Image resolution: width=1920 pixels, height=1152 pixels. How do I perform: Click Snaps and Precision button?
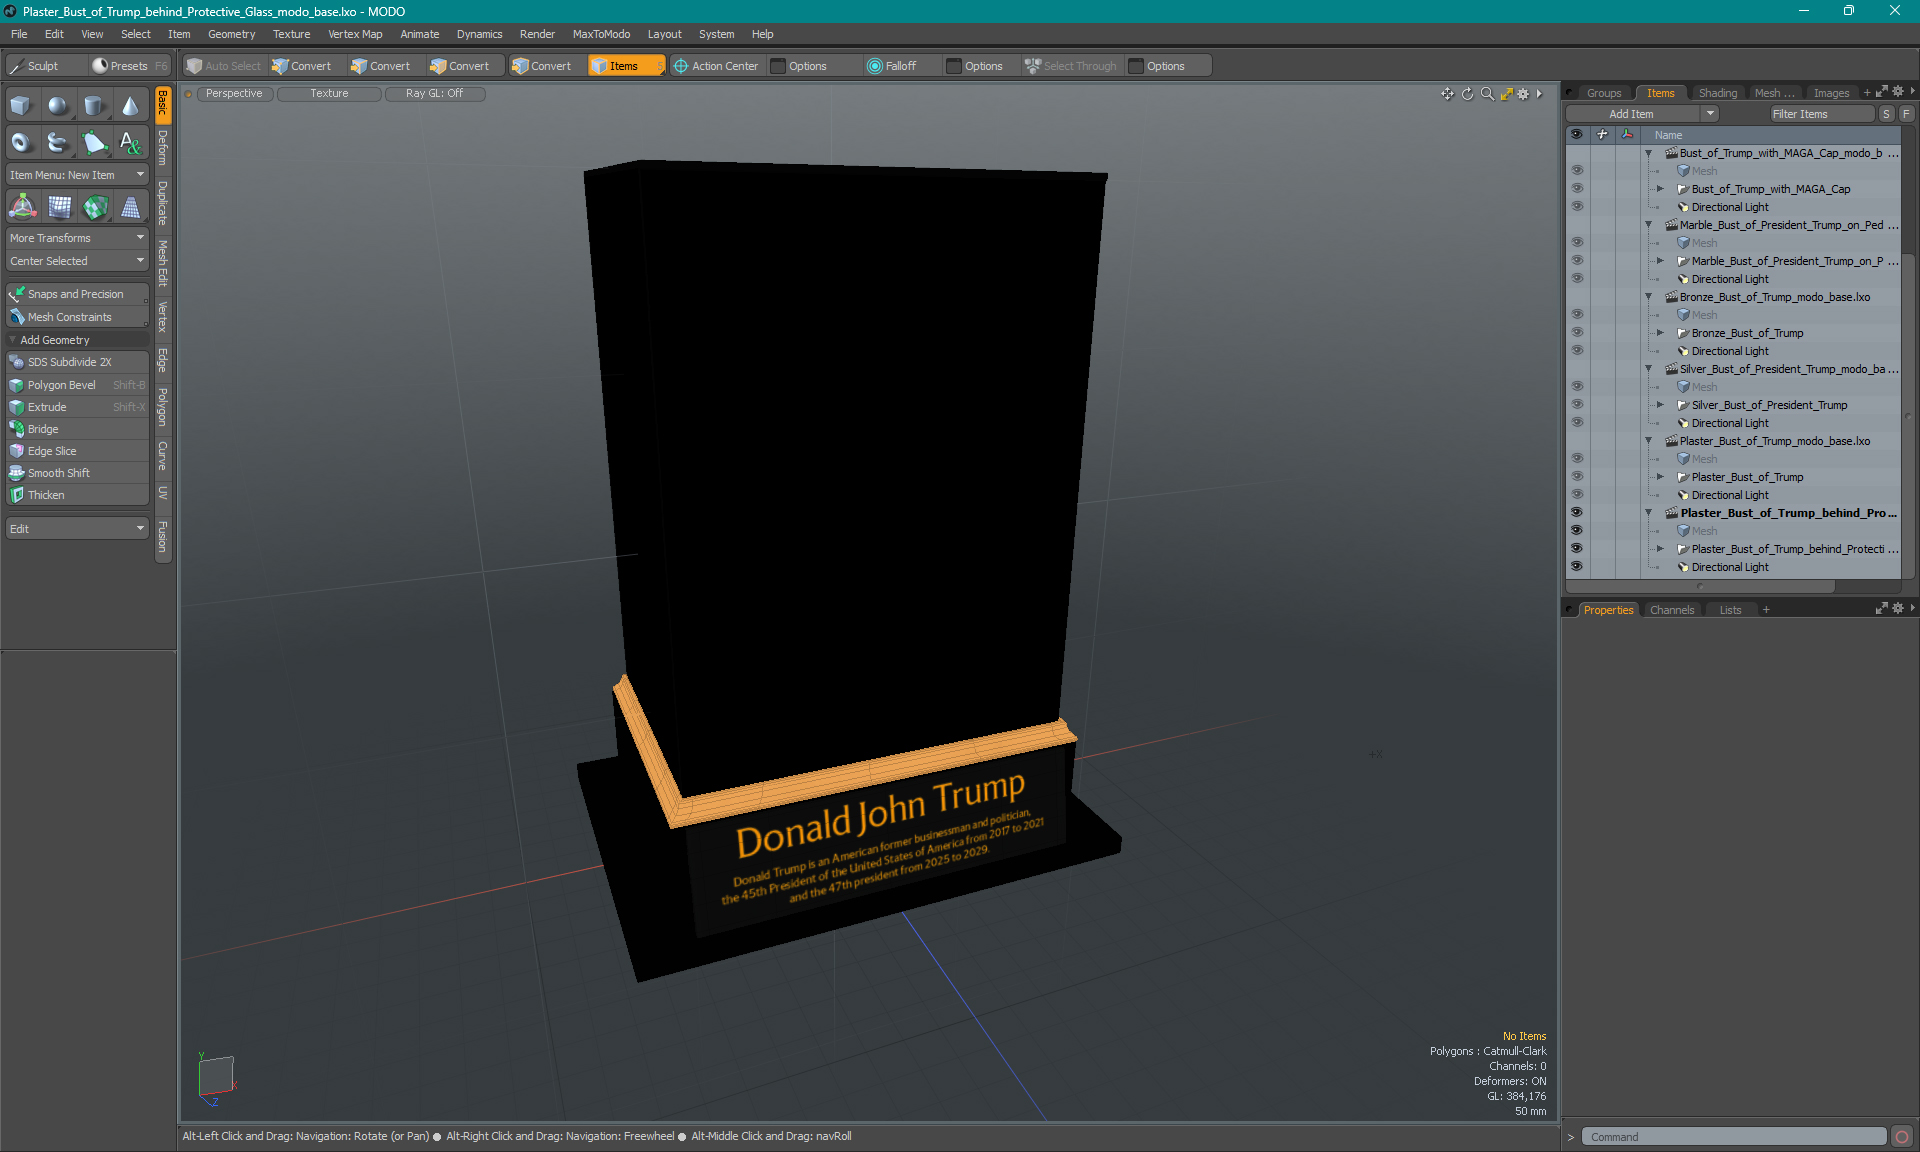[x=77, y=294]
